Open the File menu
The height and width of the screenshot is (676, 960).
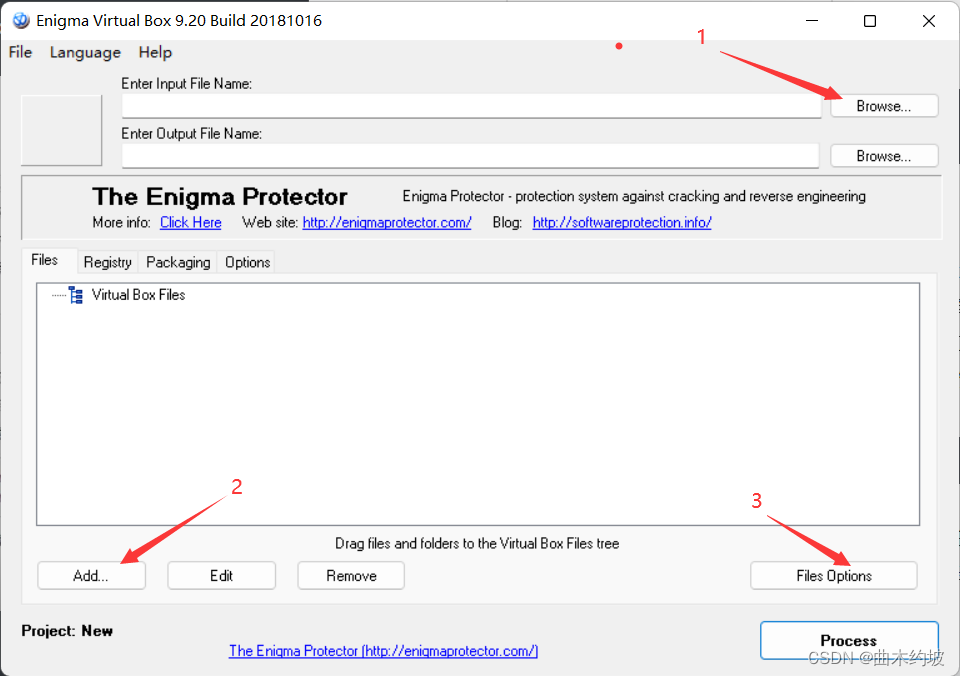point(20,52)
